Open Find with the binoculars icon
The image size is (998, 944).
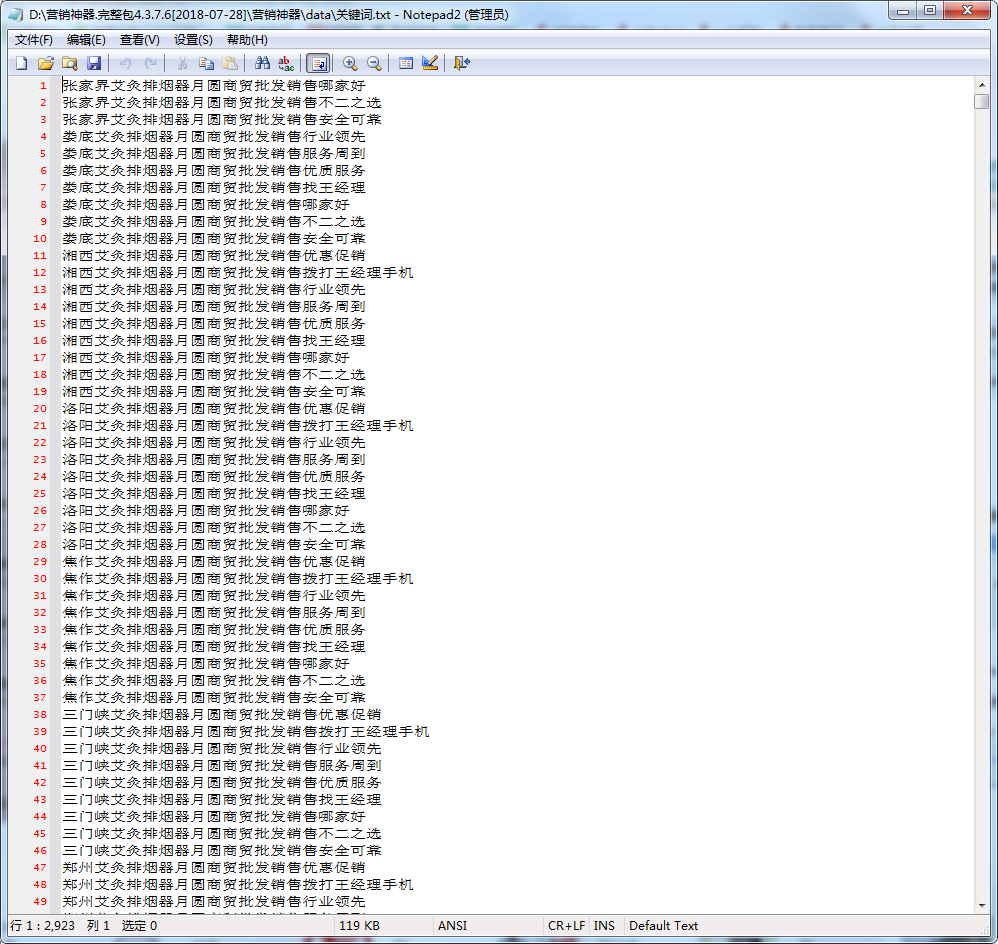[262, 63]
